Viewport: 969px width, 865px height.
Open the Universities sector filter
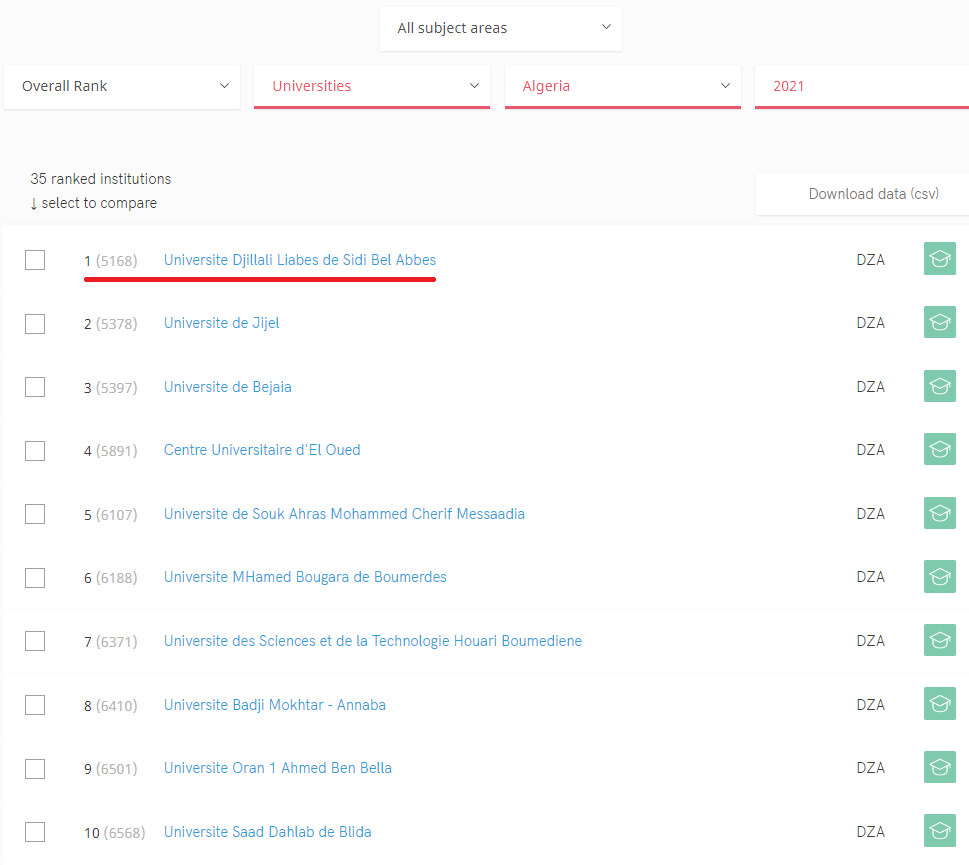coord(371,86)
